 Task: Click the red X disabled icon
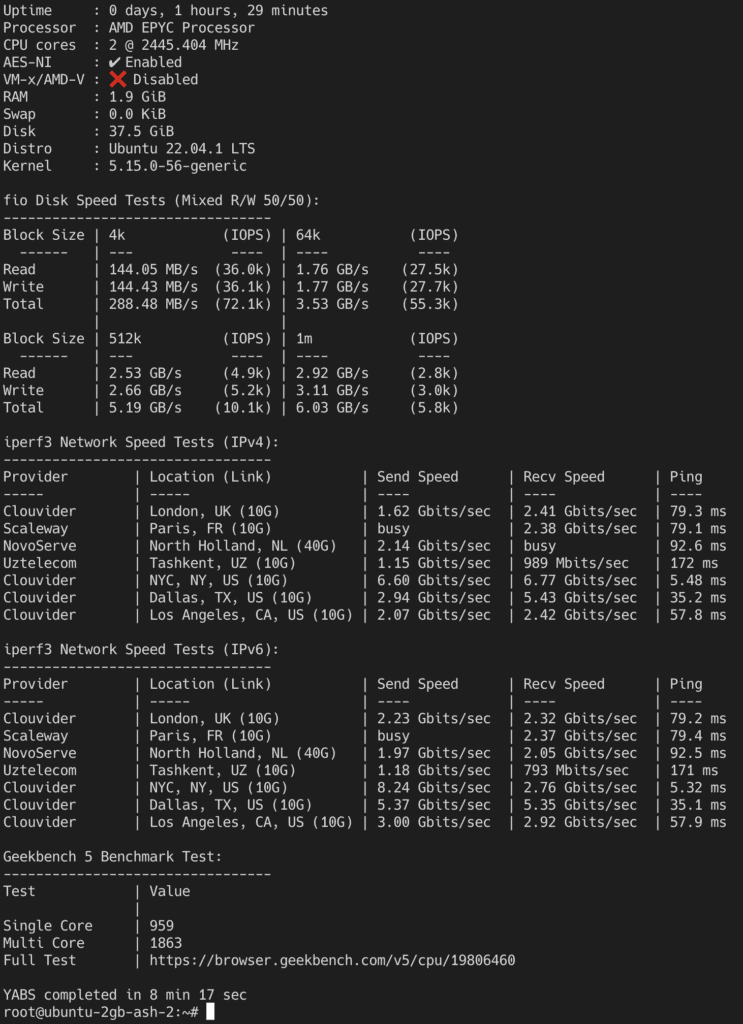pyautogui.click(x=118, y=79)
